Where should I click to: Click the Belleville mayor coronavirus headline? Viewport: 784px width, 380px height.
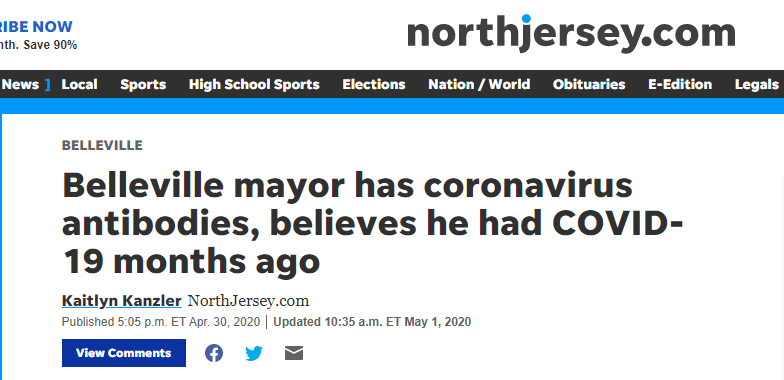click(372, 224)
